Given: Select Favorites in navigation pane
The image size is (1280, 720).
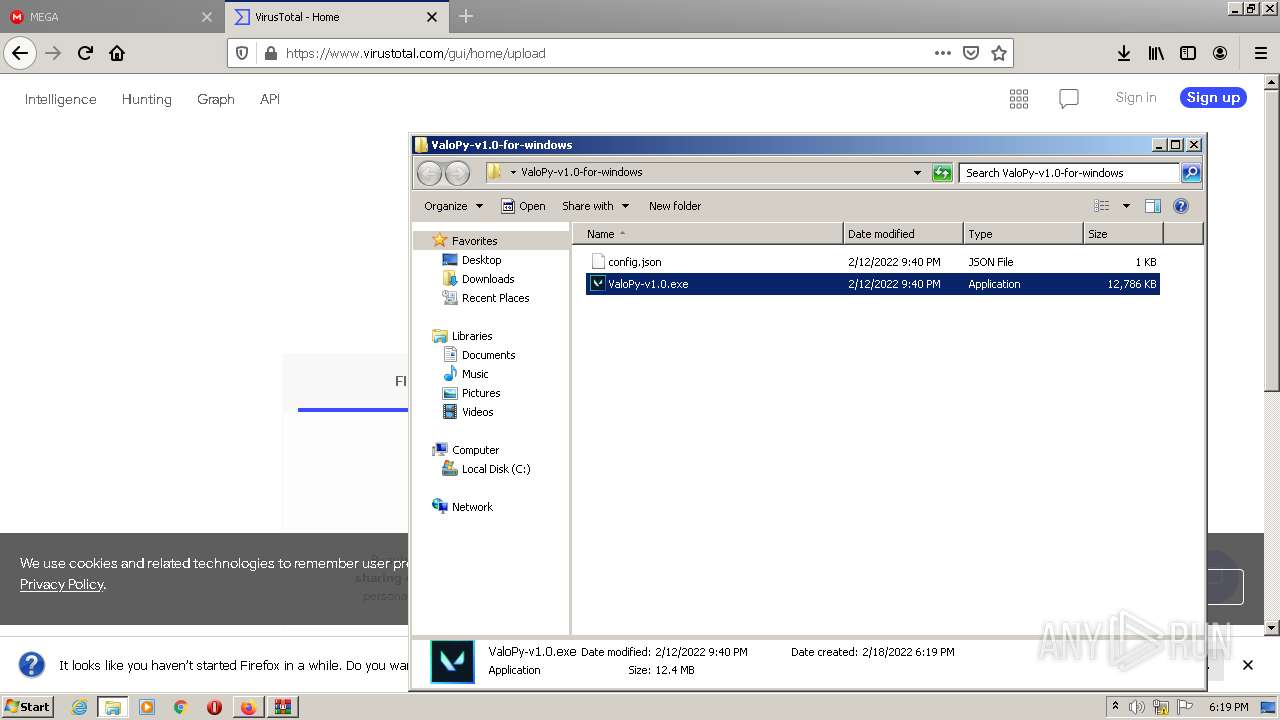Looking at the screenshot, I should [474, 241].
